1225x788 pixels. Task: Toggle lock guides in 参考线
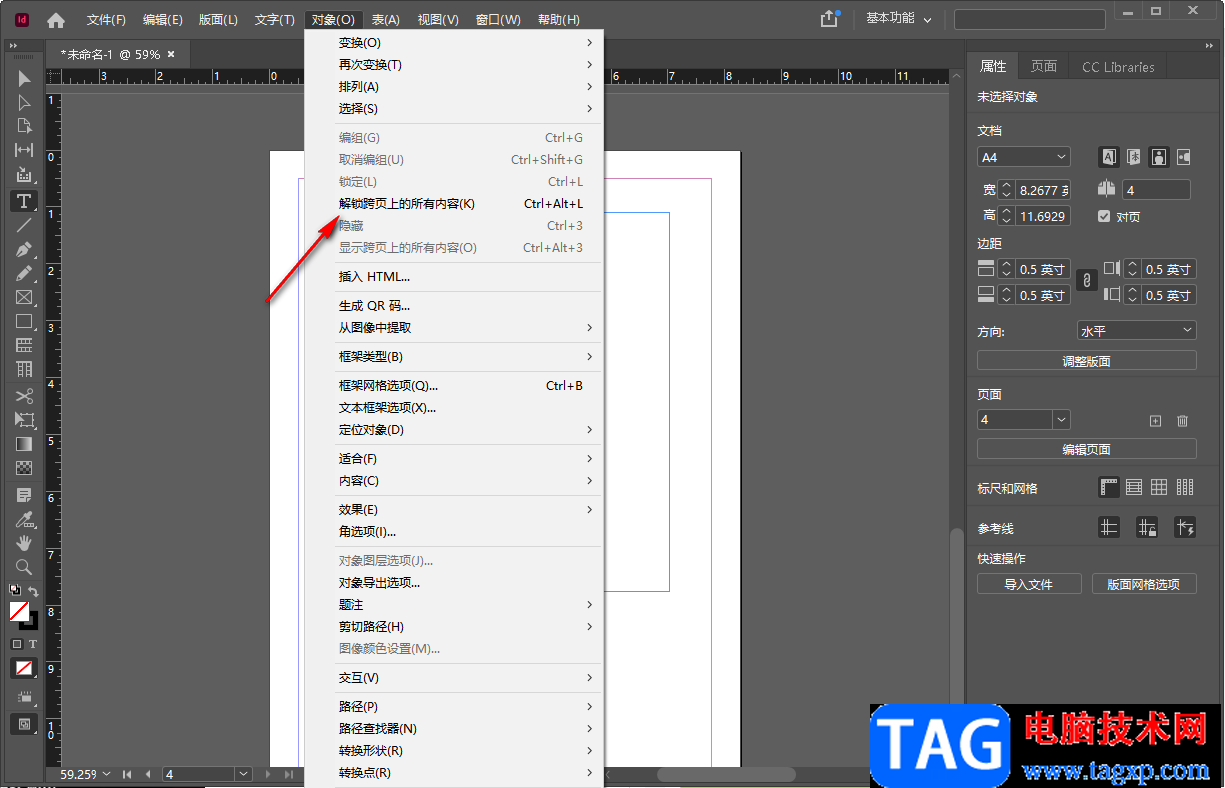[1147, 527]
